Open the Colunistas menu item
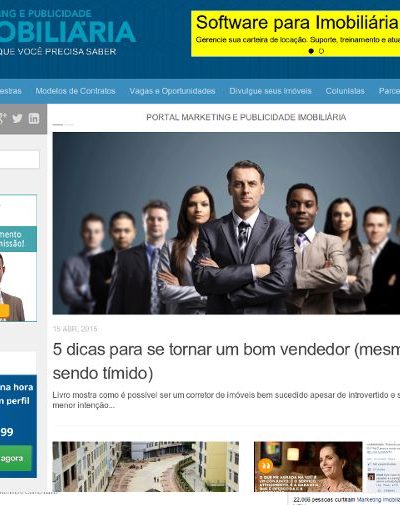 click(345, 91)
